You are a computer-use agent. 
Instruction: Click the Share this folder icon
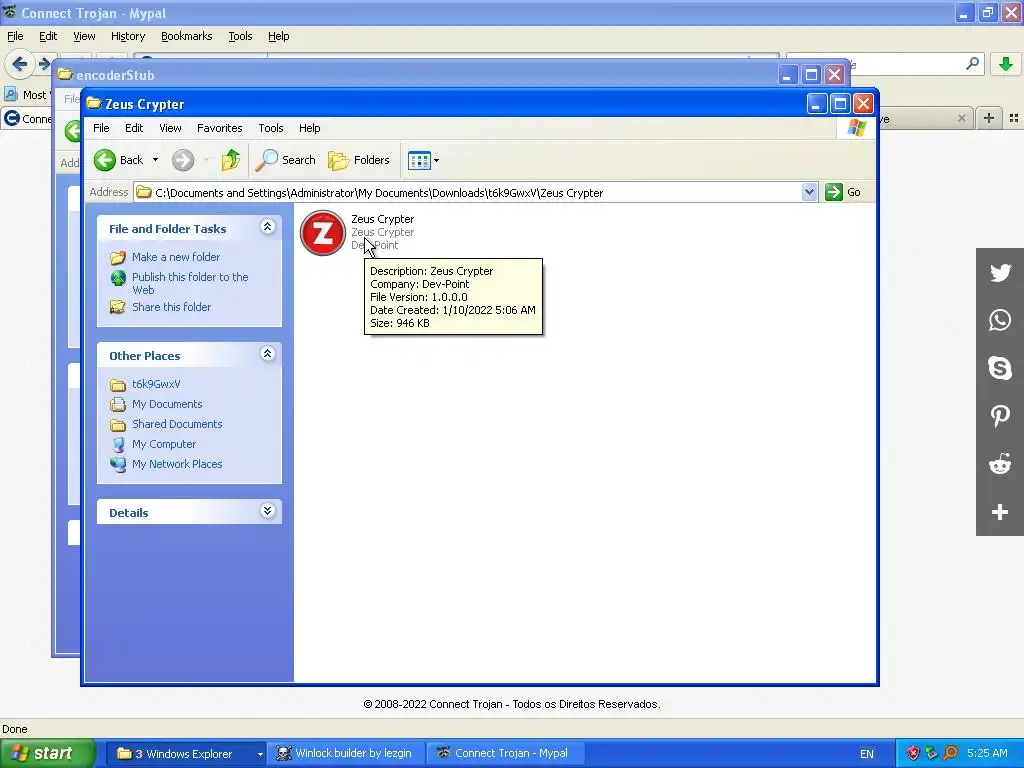point(118,307)
